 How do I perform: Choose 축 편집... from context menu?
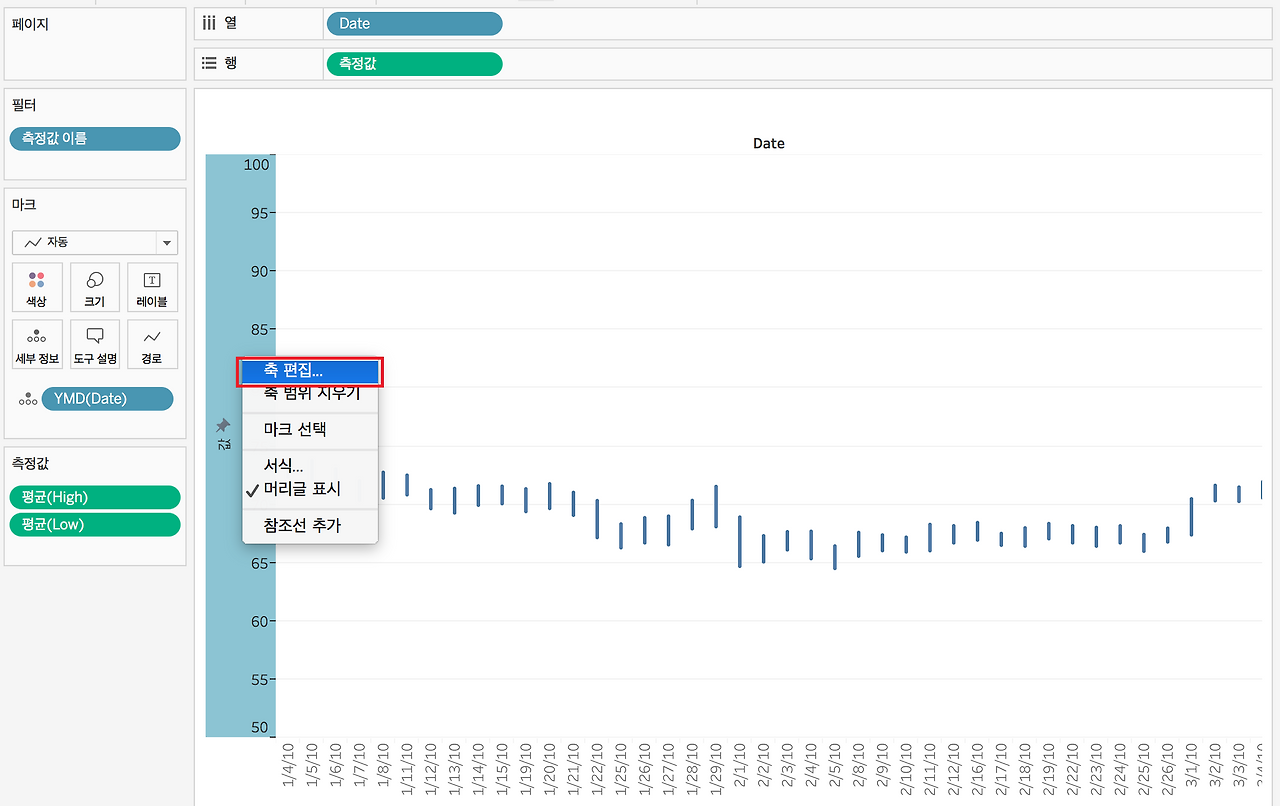tap(310, 371)
